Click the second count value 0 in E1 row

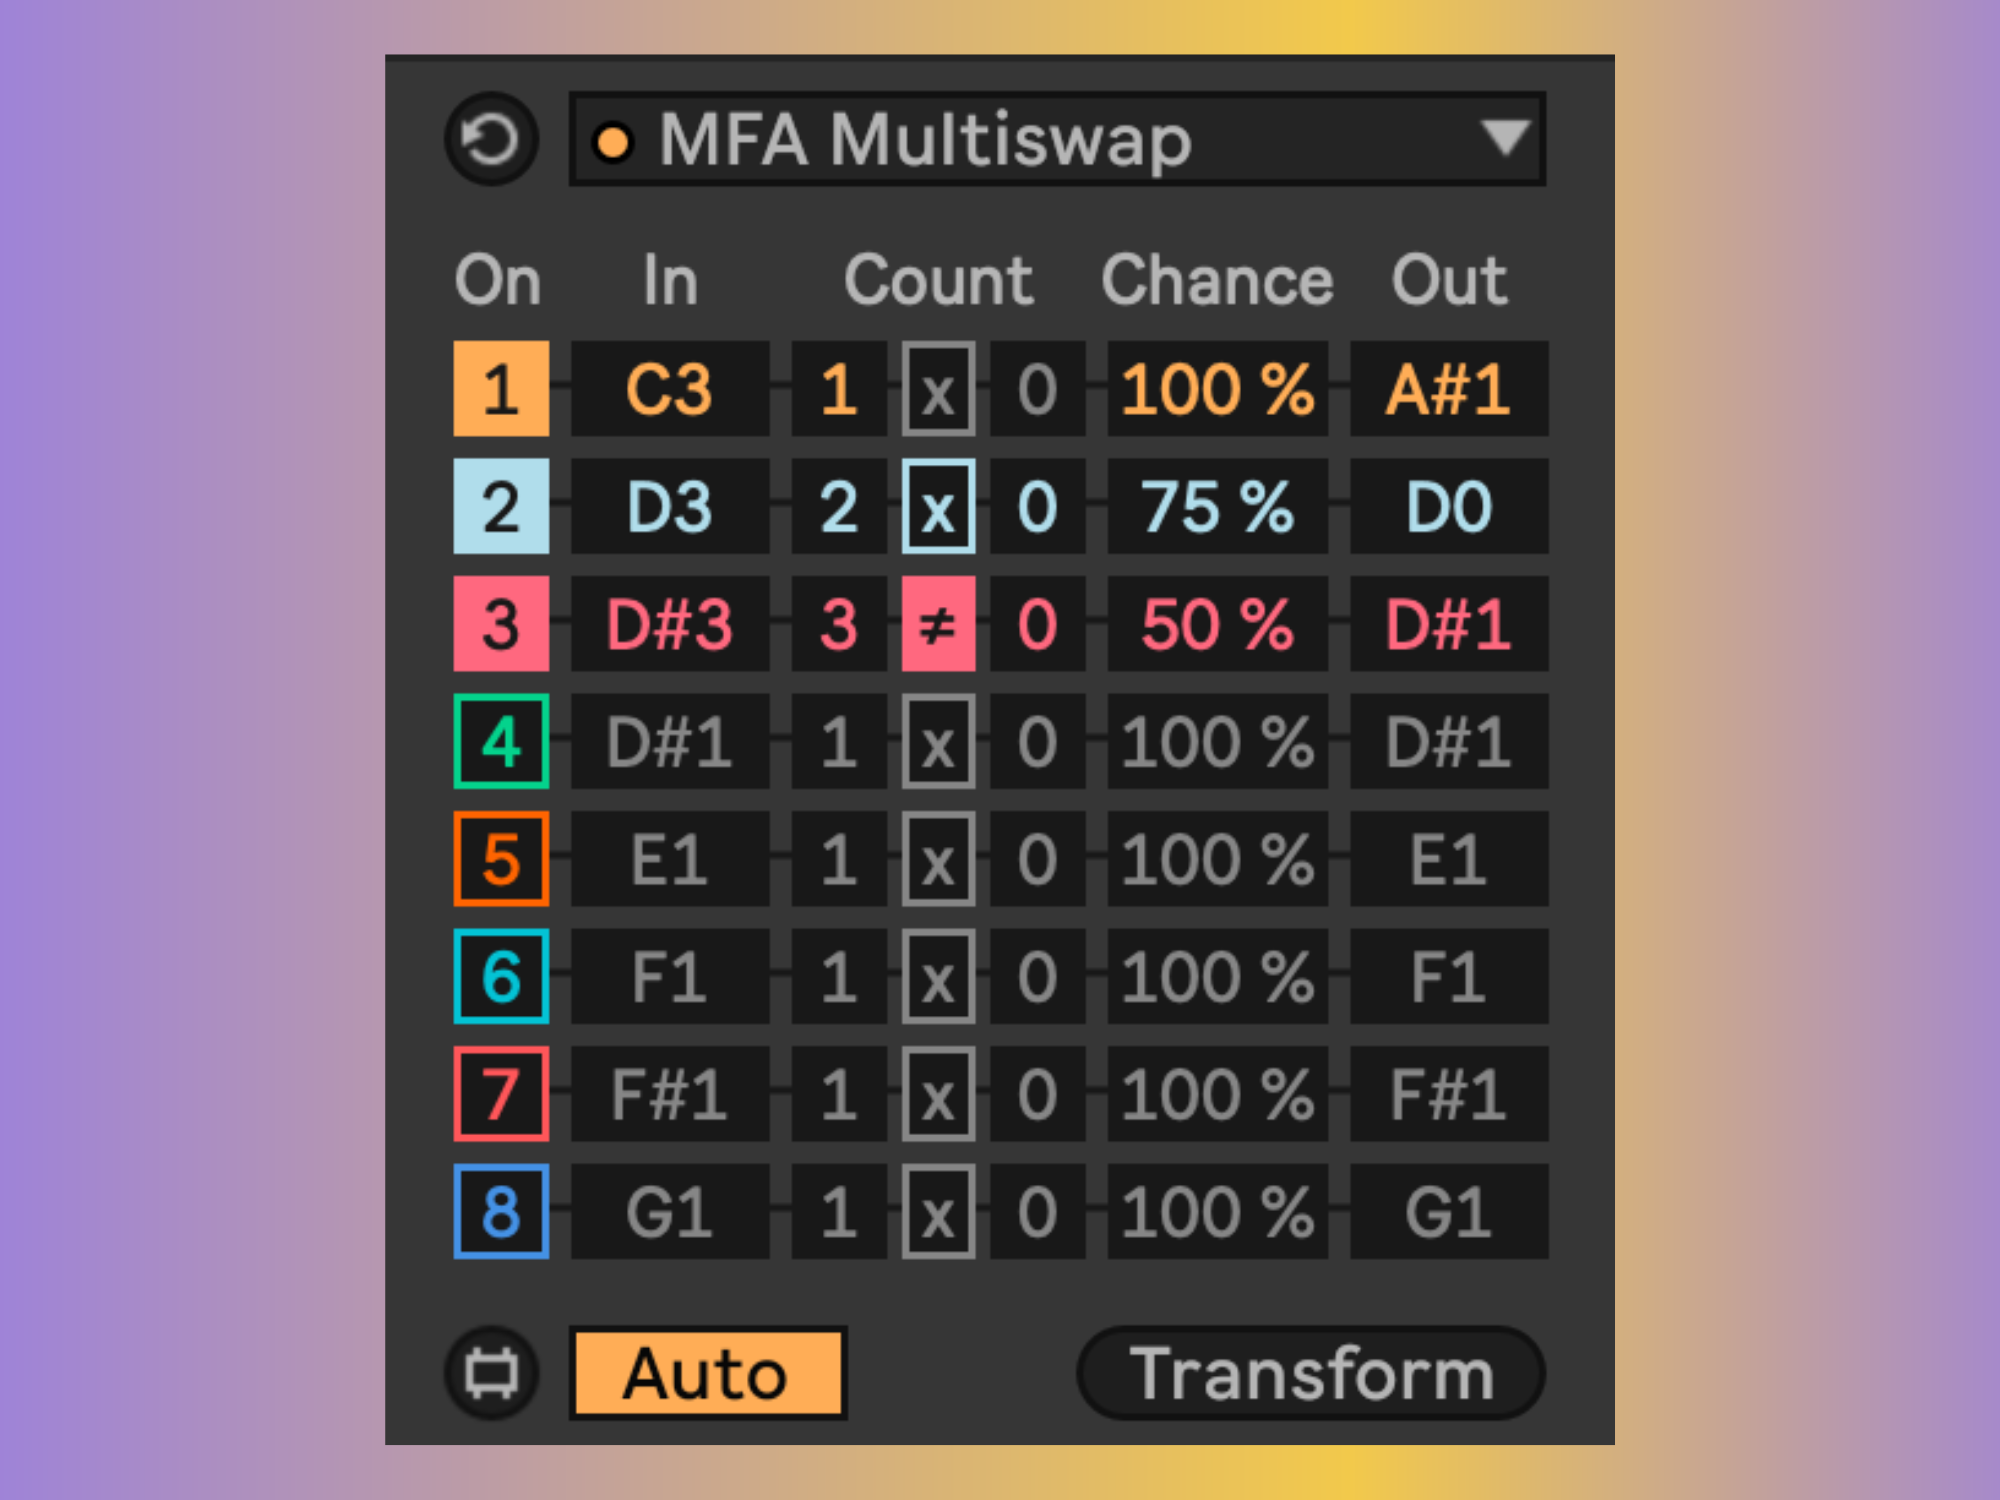(1037, 859)
